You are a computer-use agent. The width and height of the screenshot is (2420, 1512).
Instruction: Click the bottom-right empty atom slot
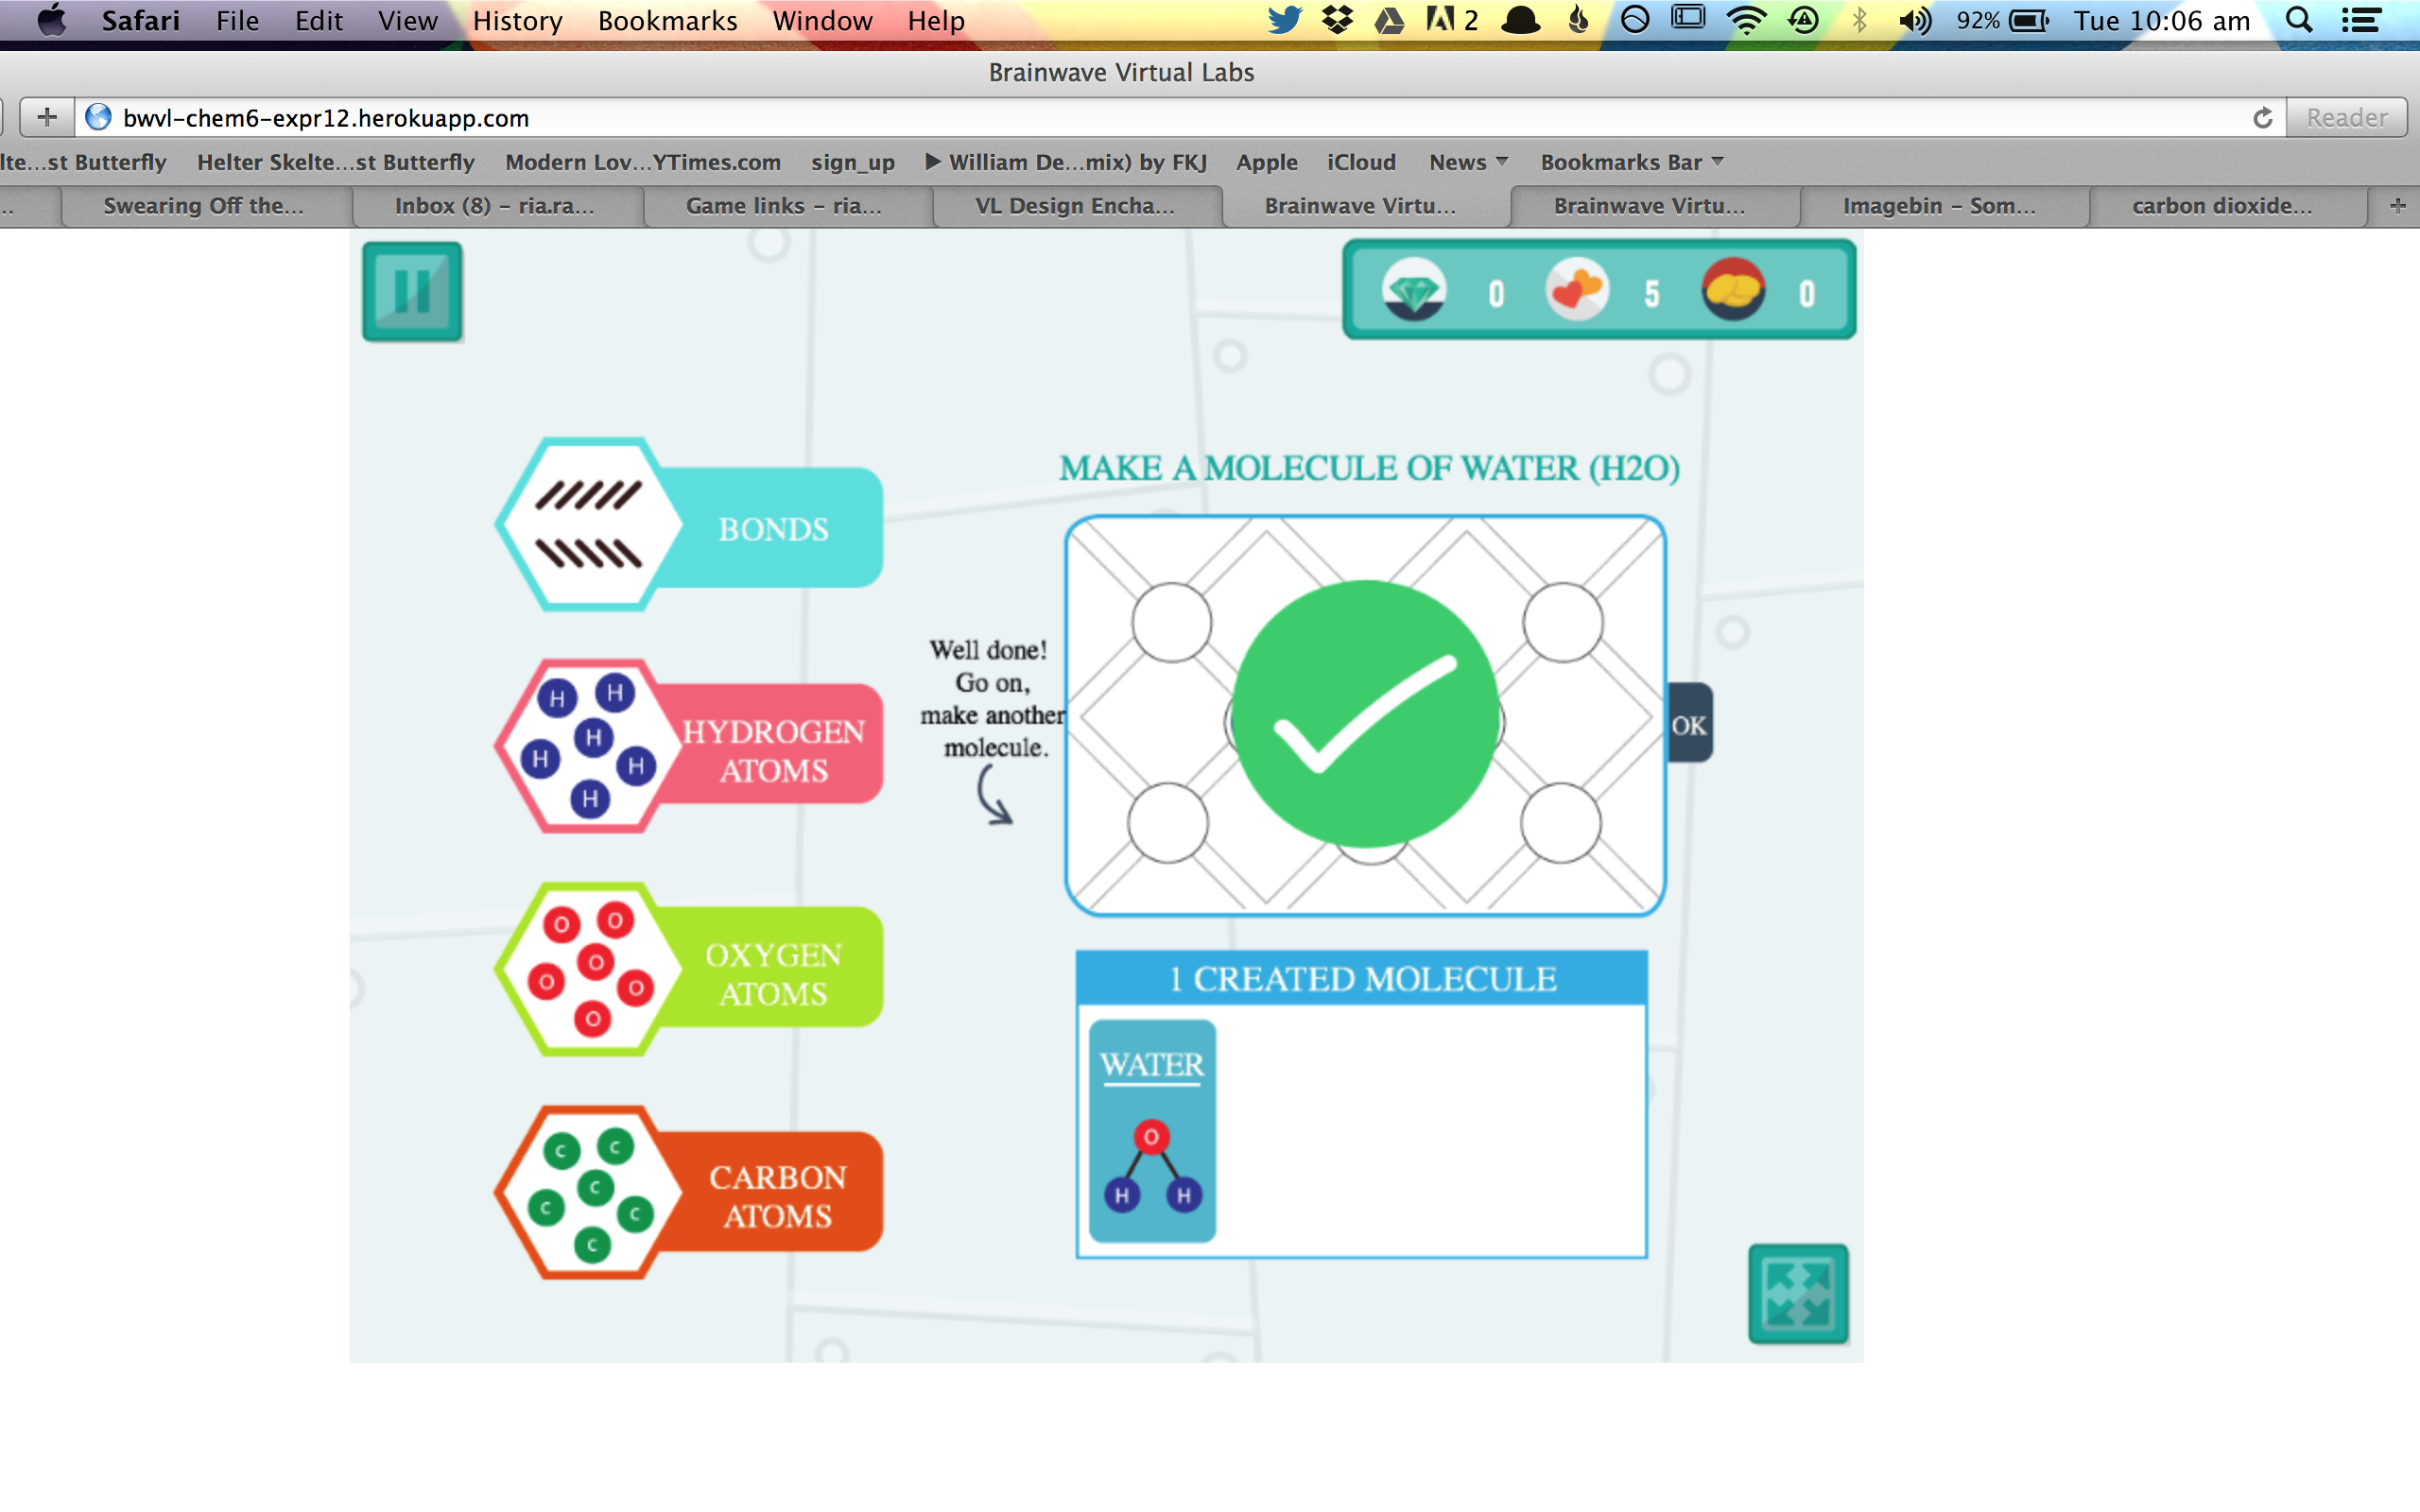point(1561,823)
